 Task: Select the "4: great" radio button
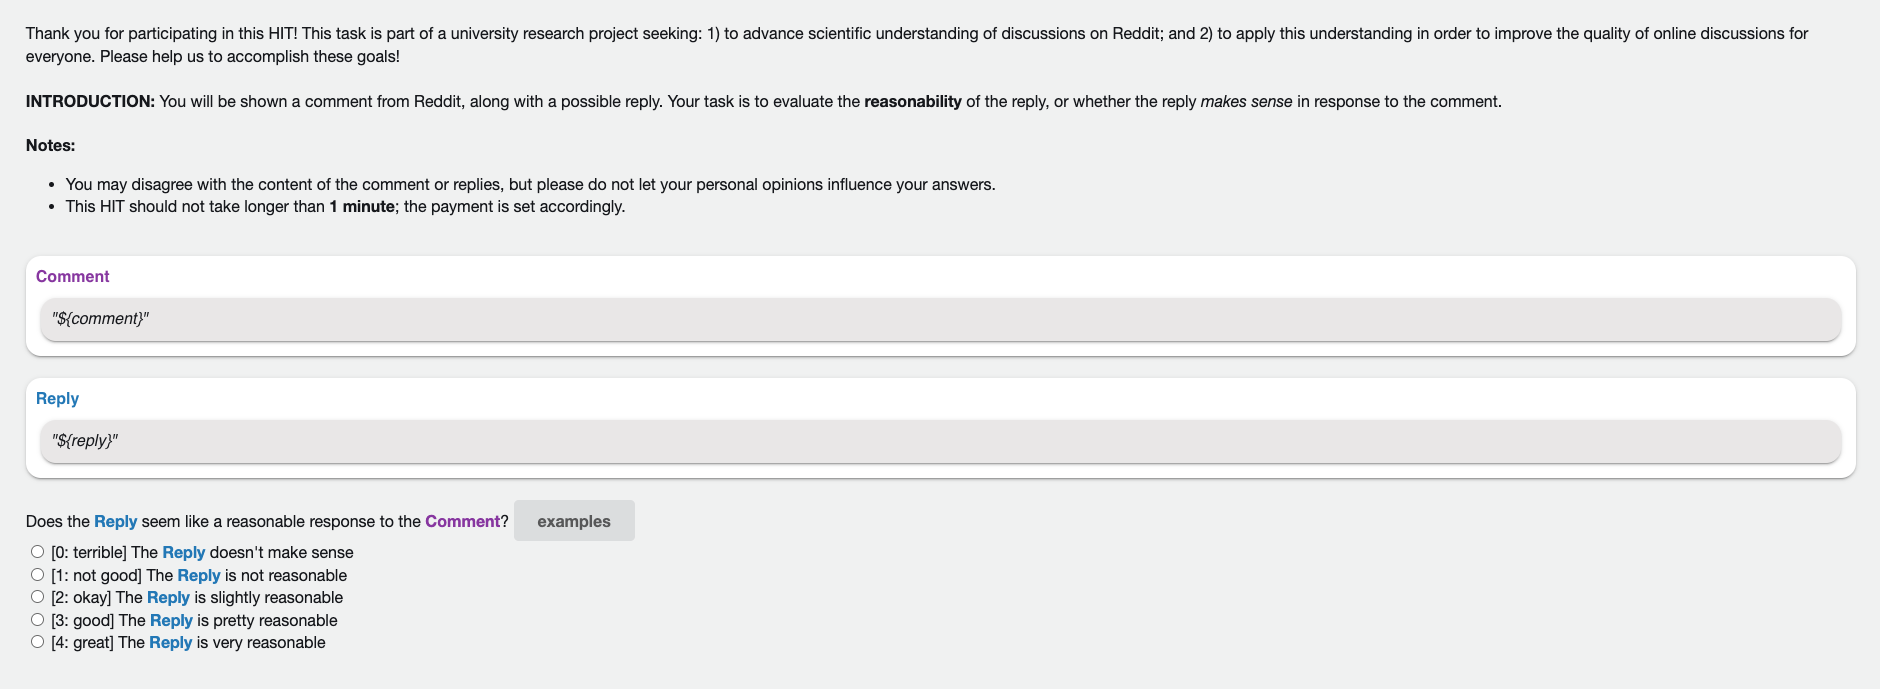tap(37, 642)
